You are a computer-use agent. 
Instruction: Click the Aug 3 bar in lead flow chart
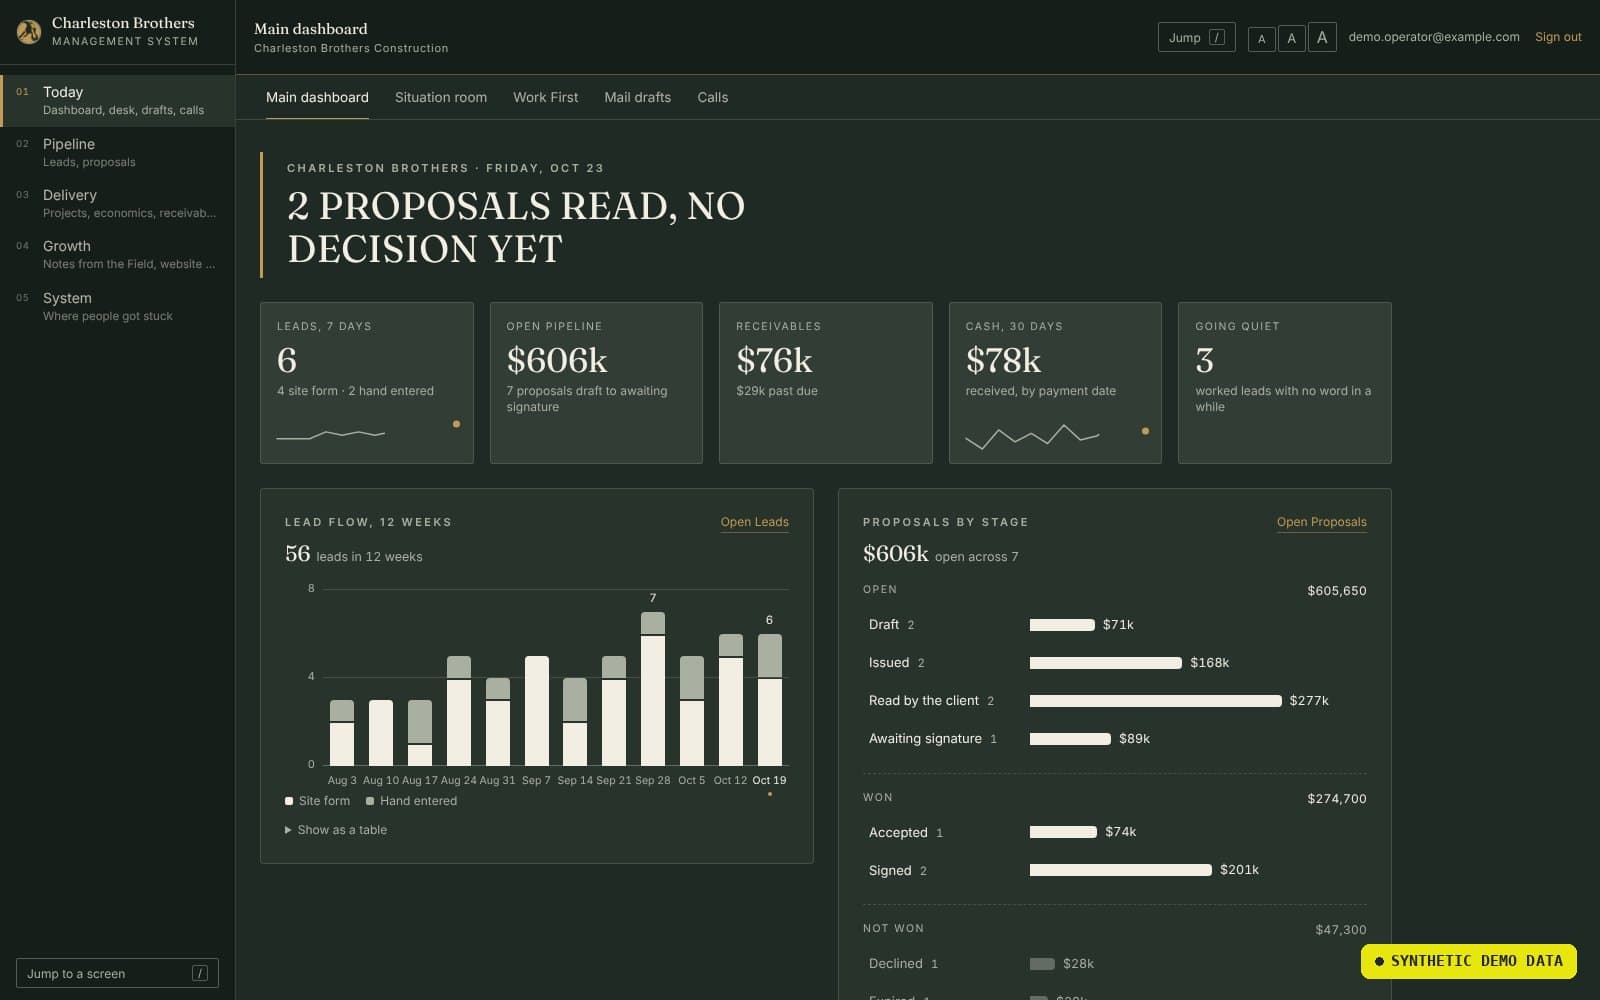(342, 733)
